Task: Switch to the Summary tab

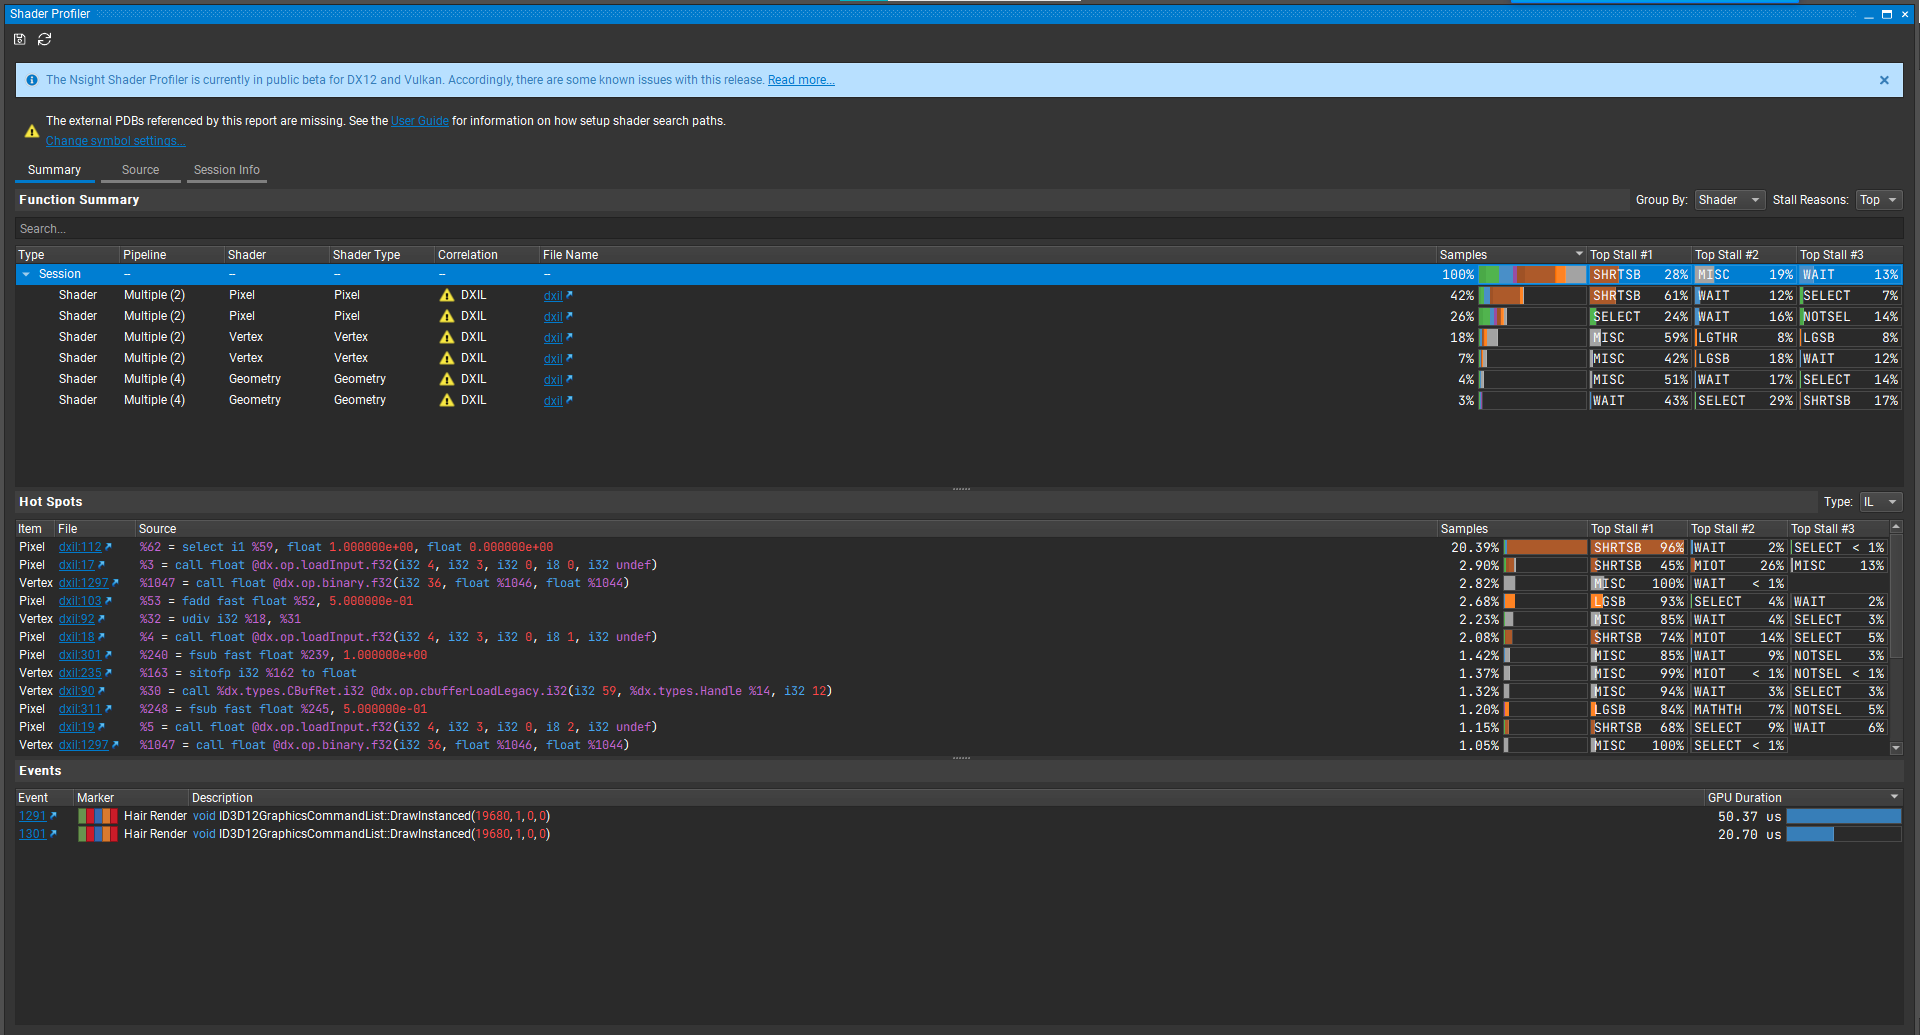Action: pyautogui.click(x=54, y=170)
